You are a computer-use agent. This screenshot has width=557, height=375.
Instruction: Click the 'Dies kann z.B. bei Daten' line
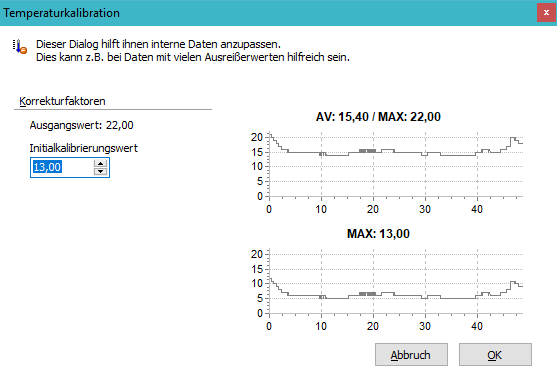tap(193, 57)
